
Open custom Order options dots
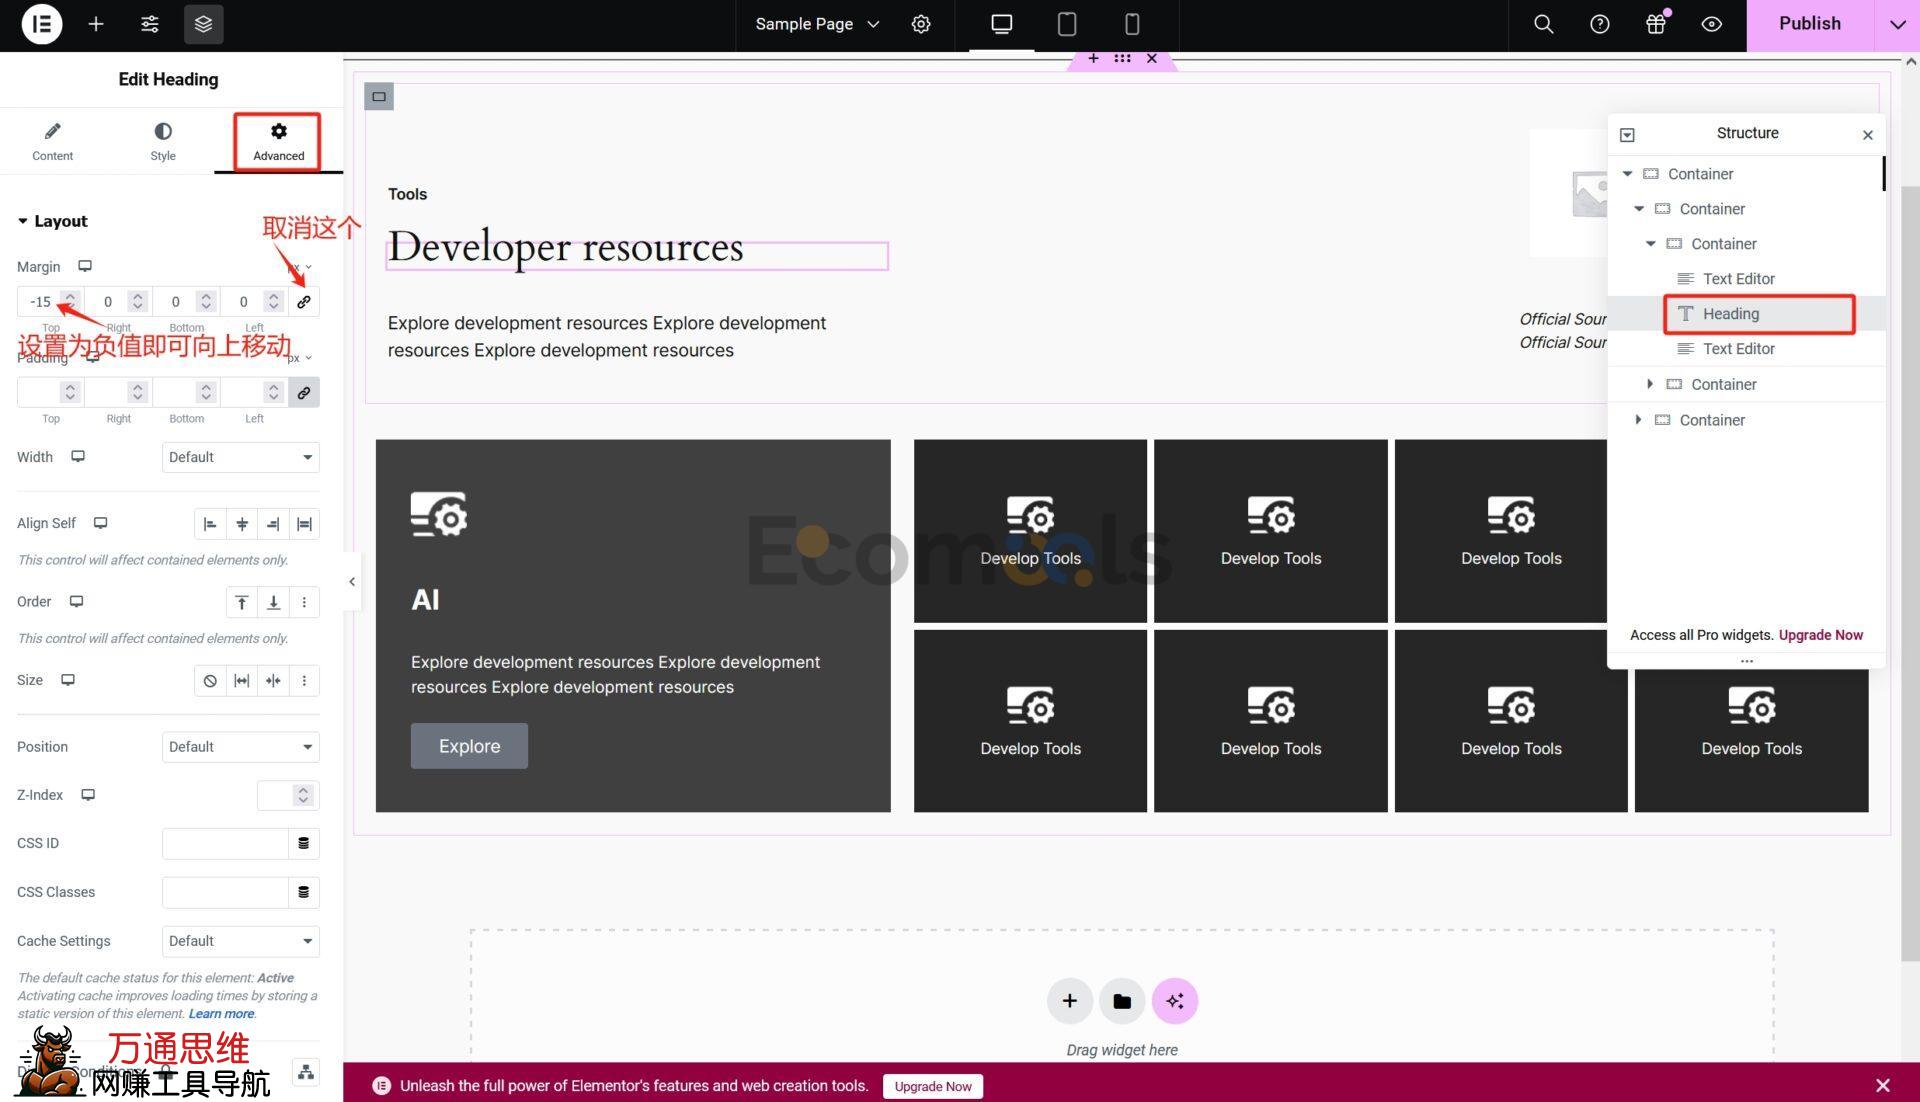[x=304, y=602]
